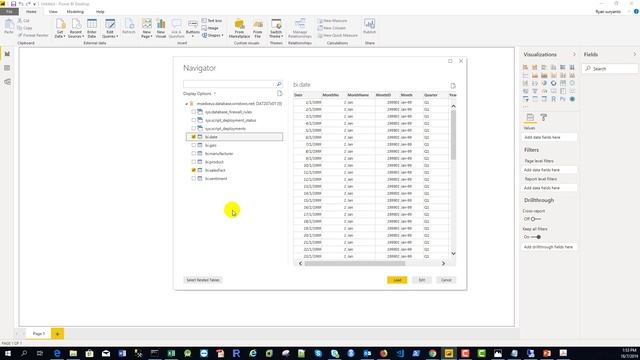
Task: Pick the donut chart visualization
Action: click(x=553, y=83)
